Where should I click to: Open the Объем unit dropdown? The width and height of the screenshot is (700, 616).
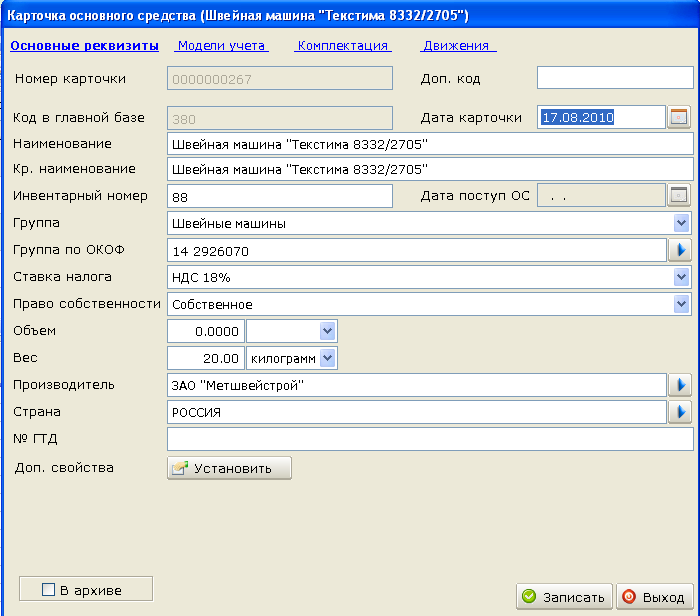tap(328, 331)
